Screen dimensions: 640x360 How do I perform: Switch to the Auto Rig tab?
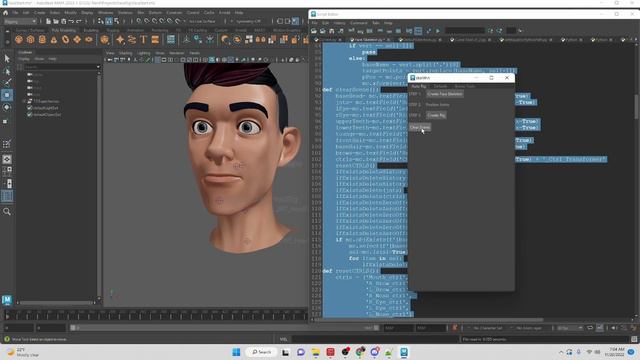click(x=418, y=86)
